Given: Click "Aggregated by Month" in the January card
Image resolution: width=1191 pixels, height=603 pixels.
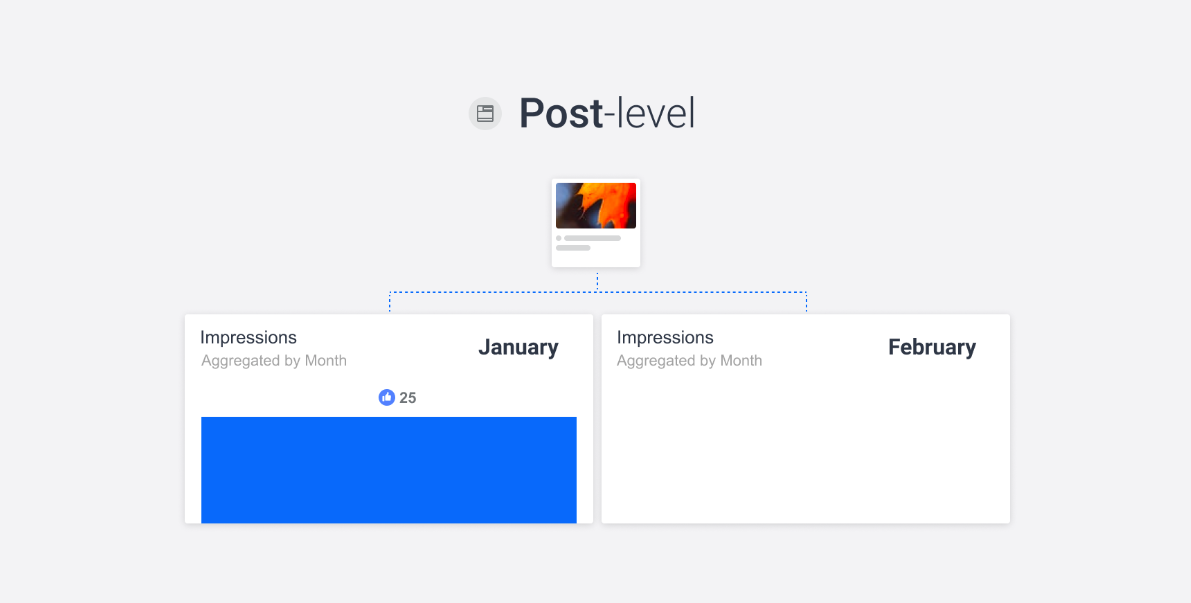Looking at the screenshot, I should (x=274, y=361).
